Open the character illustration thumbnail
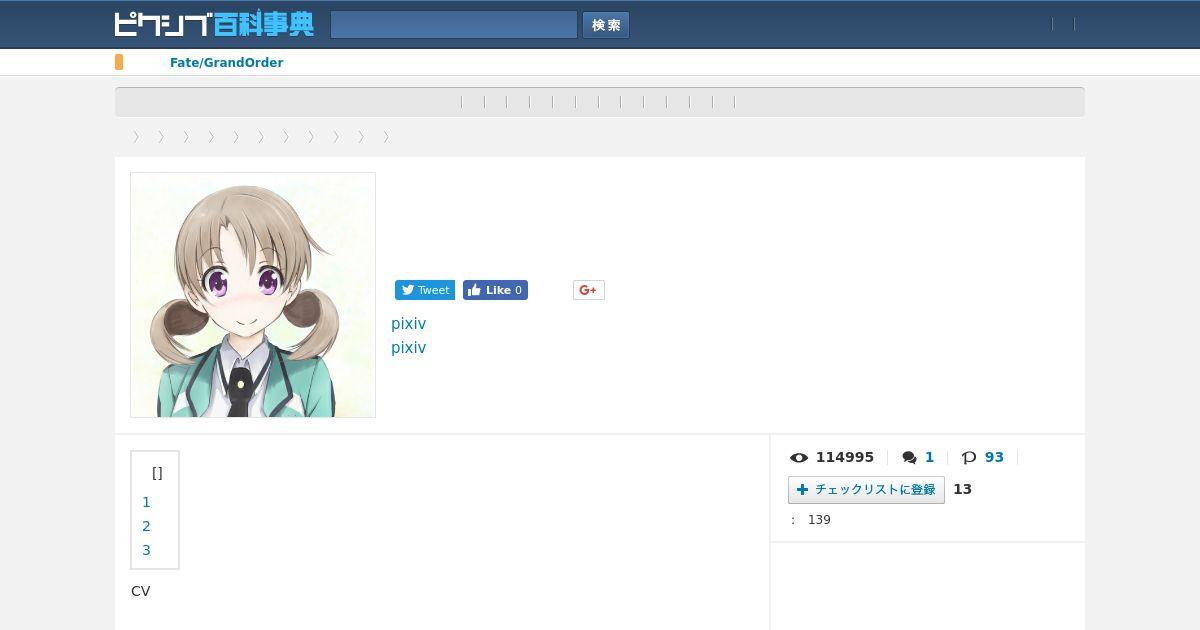This screenshot has height=630, width=1200. [253, 295]
